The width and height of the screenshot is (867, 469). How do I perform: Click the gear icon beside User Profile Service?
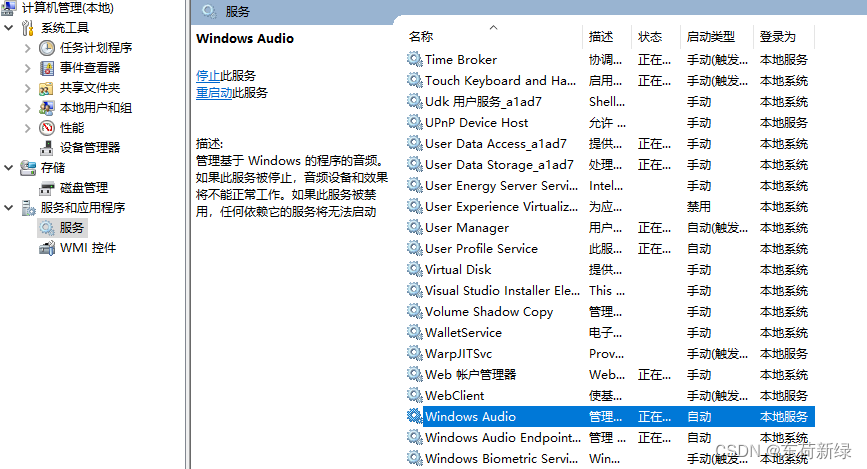(415, 248)
